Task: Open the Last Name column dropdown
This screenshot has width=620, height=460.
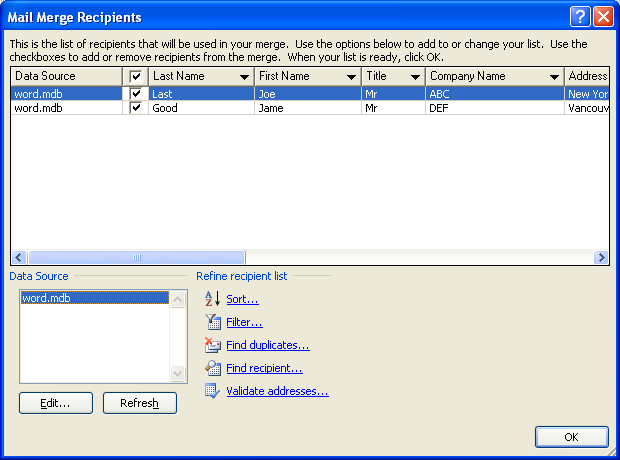Action: [245, 77]
